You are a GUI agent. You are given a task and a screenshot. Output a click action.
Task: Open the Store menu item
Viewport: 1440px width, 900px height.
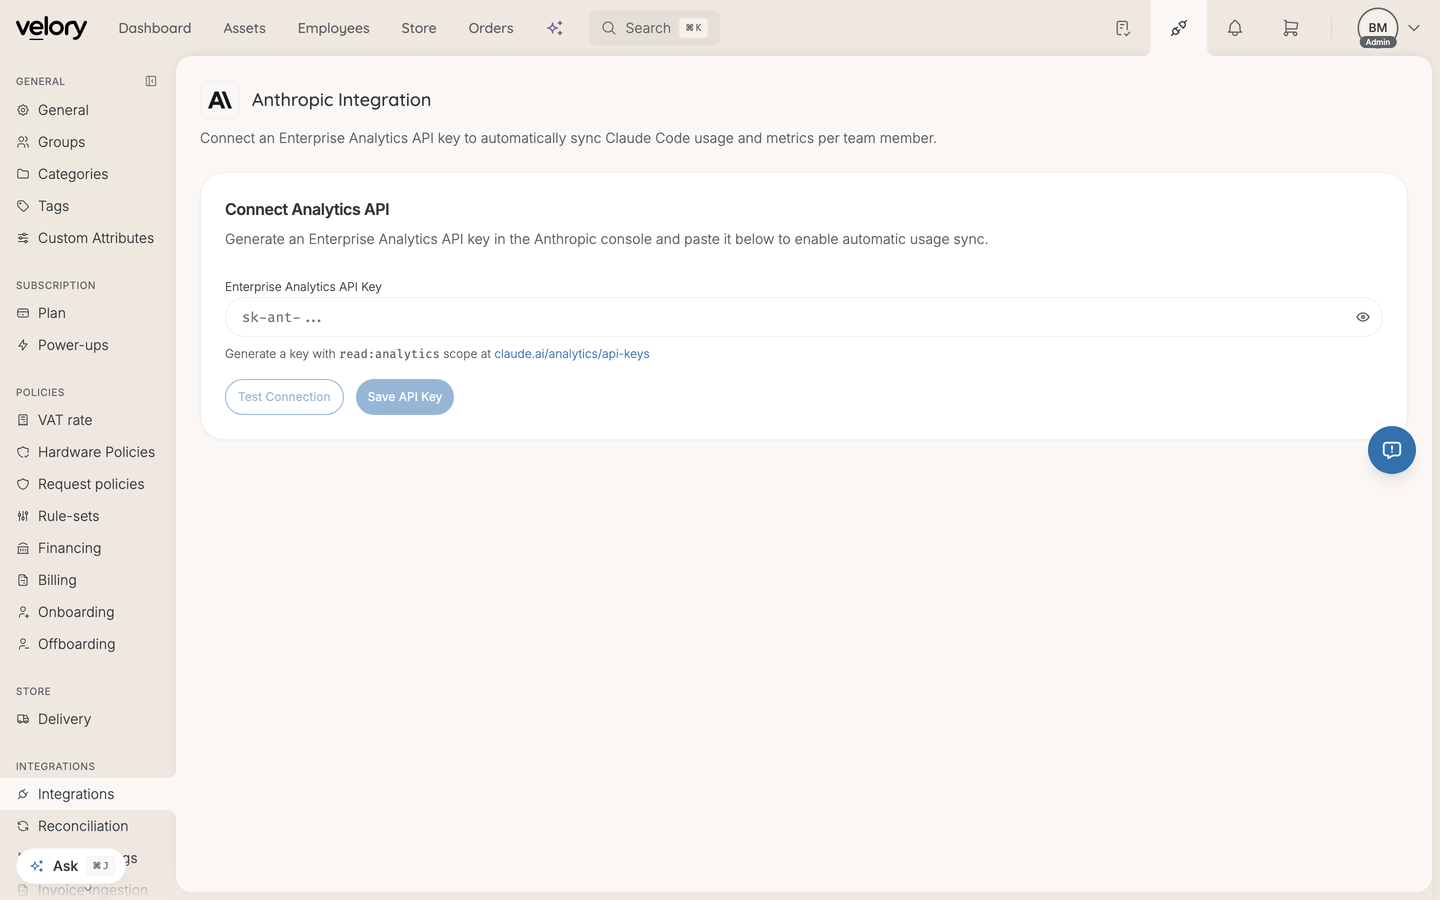(x=419, y=28)
